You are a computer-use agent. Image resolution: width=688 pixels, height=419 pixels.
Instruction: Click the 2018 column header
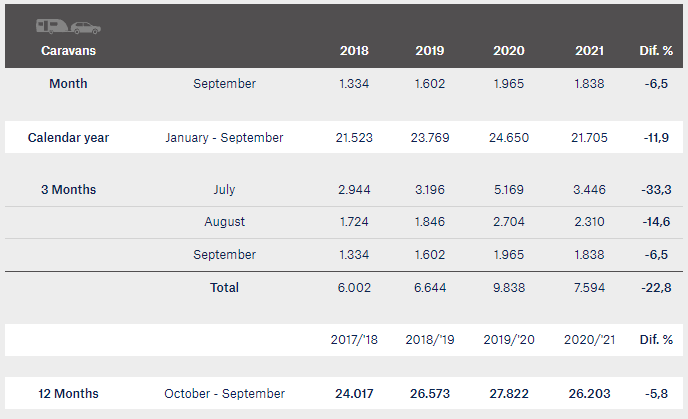pos(354,51)
